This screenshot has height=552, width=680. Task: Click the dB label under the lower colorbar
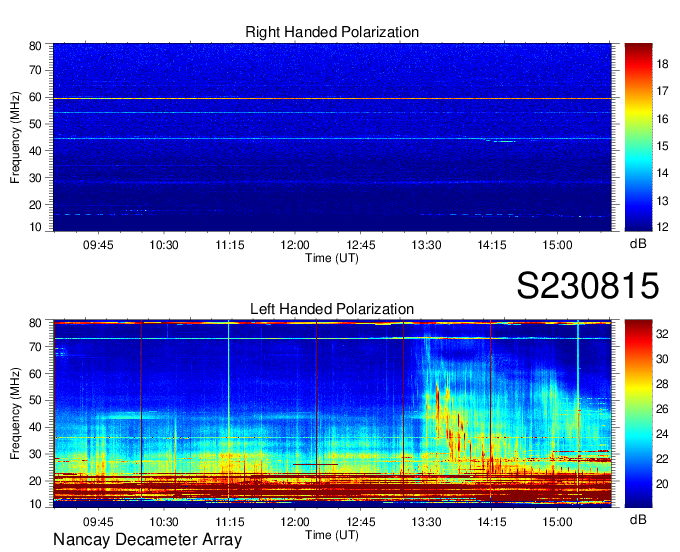tap(638, 519)
